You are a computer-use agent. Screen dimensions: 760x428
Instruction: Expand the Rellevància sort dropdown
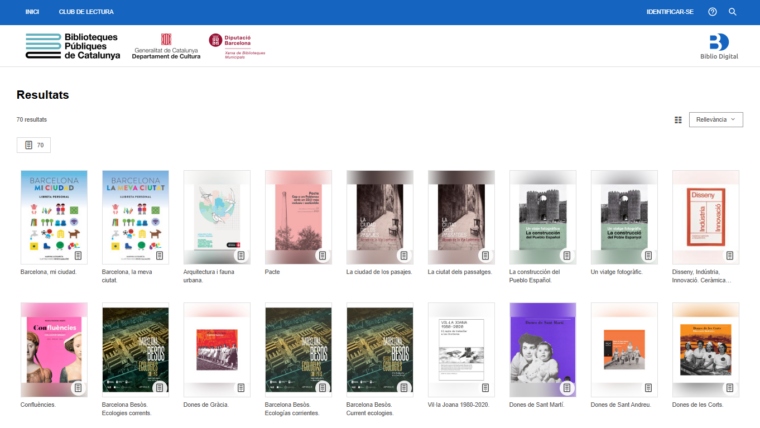click(716, 119)
